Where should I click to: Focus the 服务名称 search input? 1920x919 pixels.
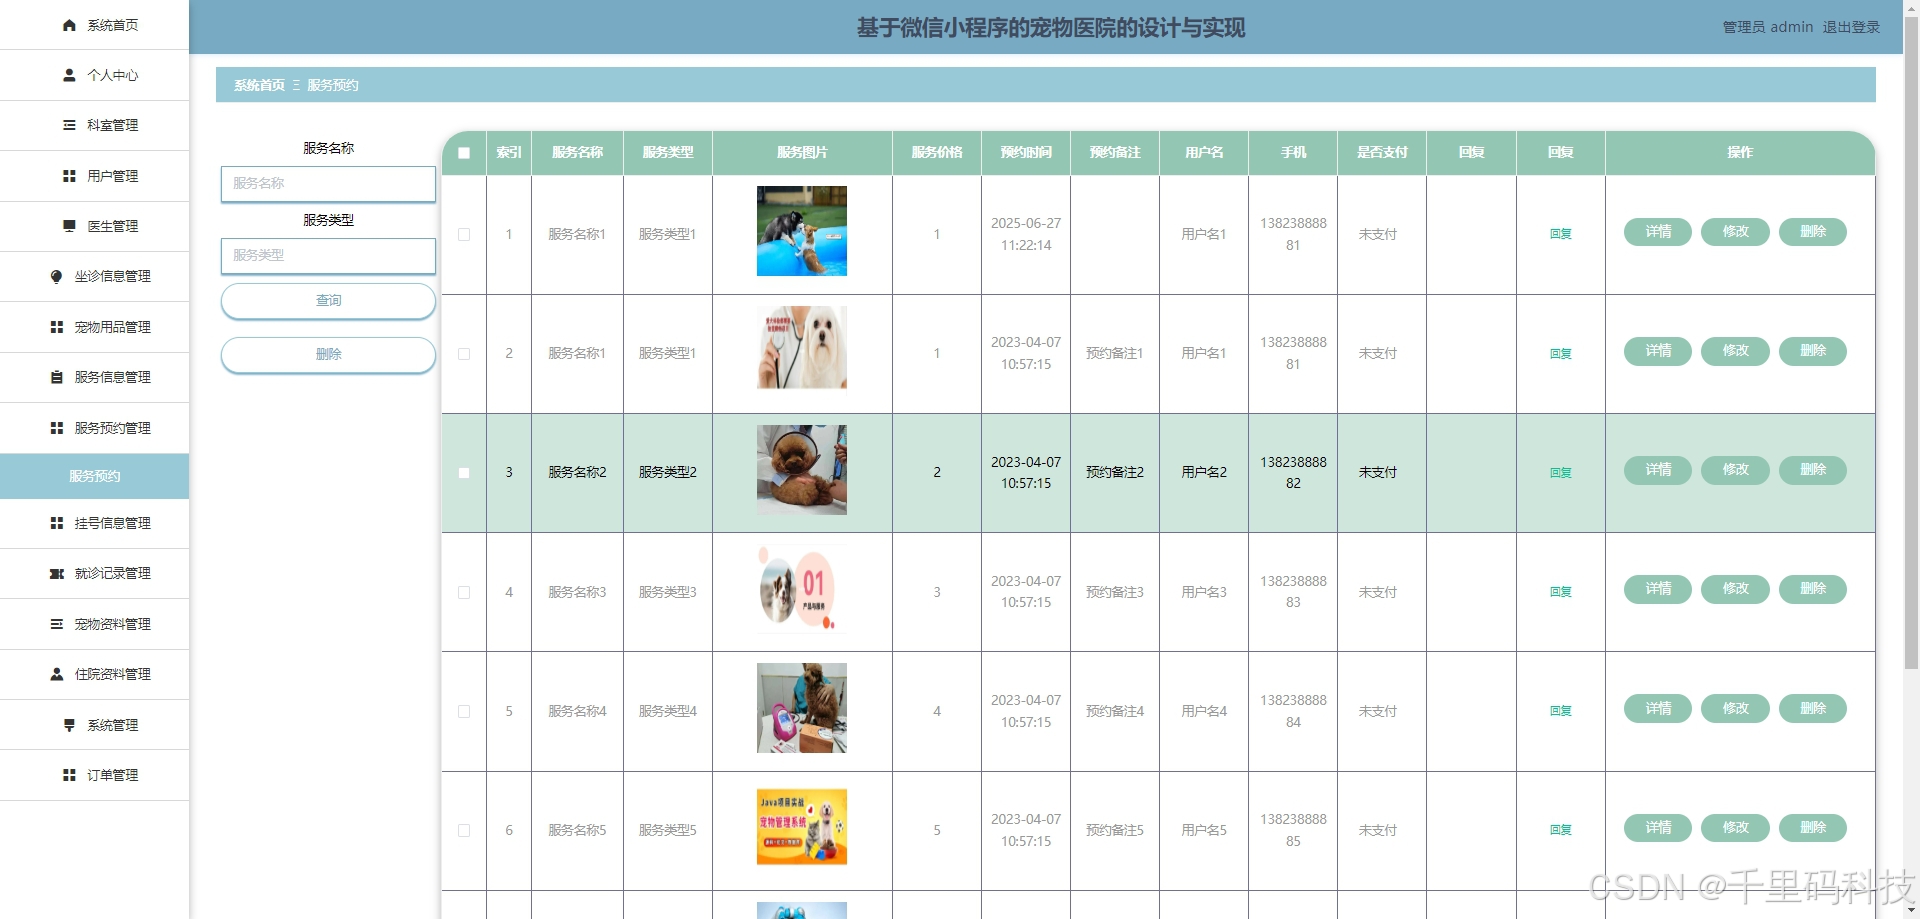328,184
